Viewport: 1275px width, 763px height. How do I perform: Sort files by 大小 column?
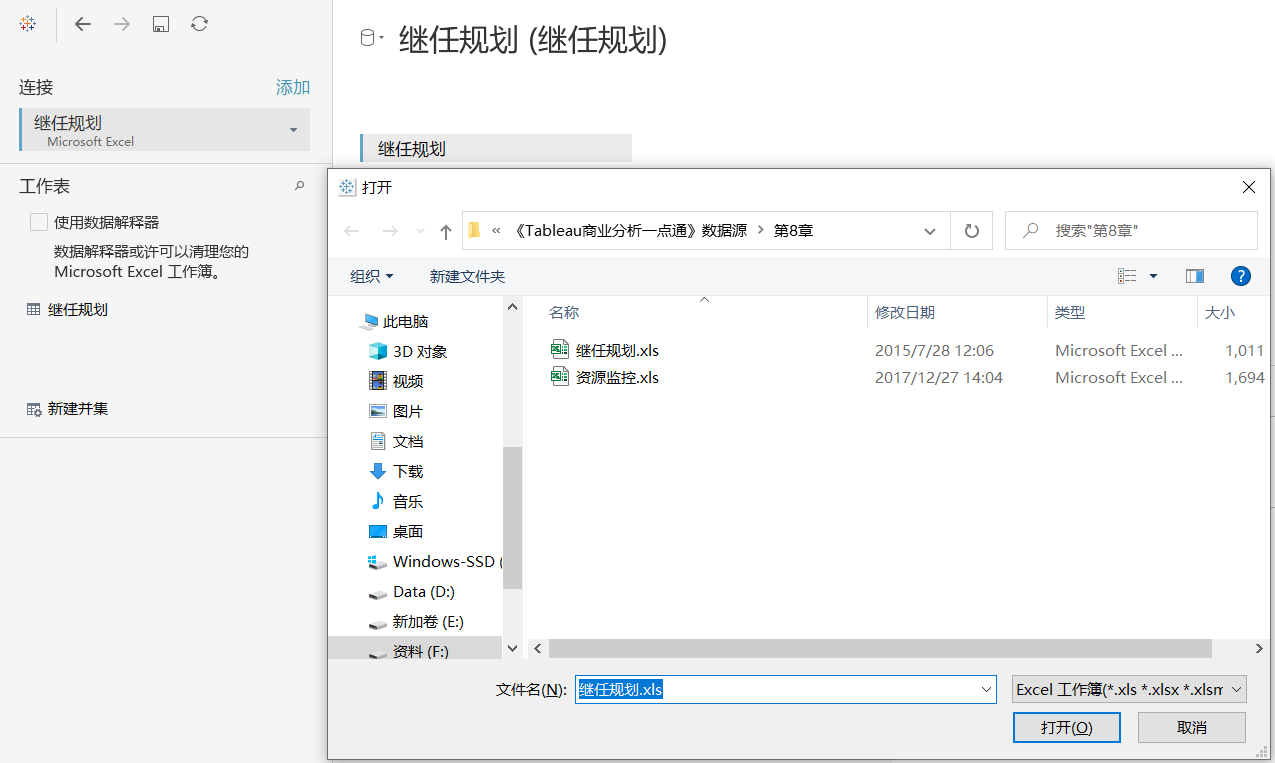coord(1220,312)
